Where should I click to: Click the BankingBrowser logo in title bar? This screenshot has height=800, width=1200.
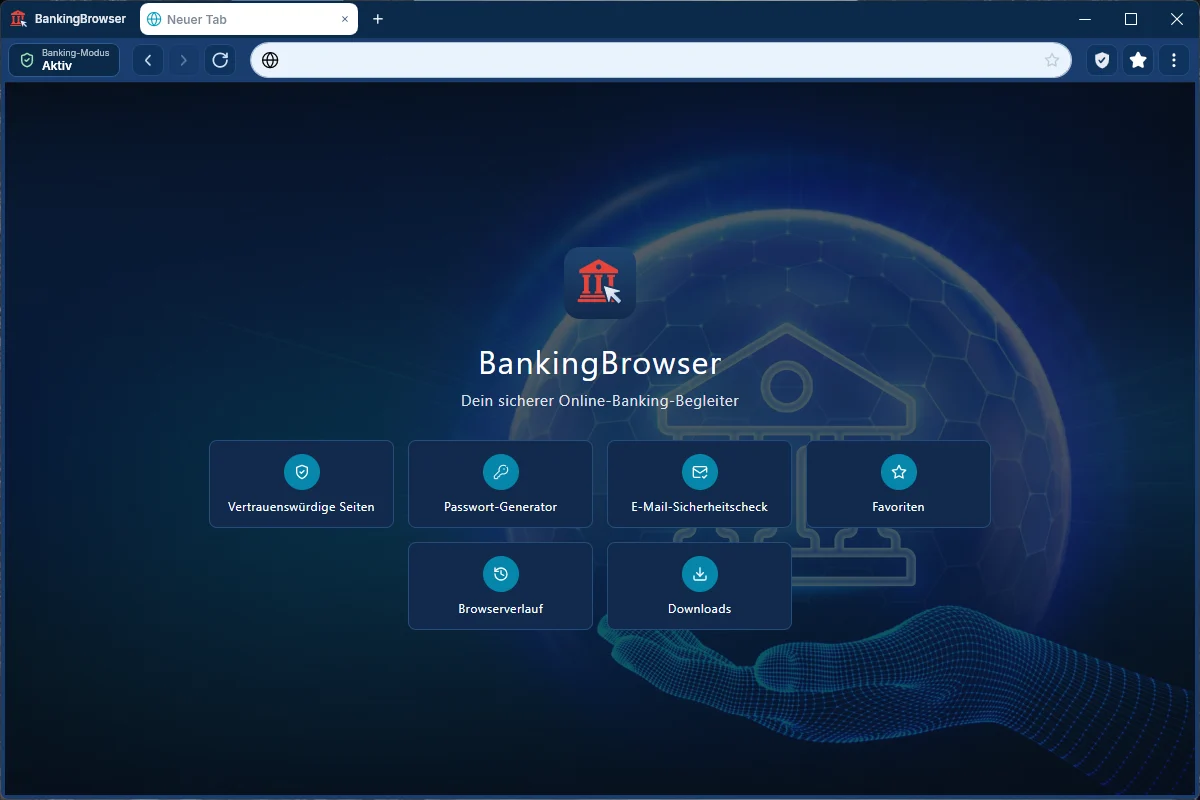pos(18,19)
